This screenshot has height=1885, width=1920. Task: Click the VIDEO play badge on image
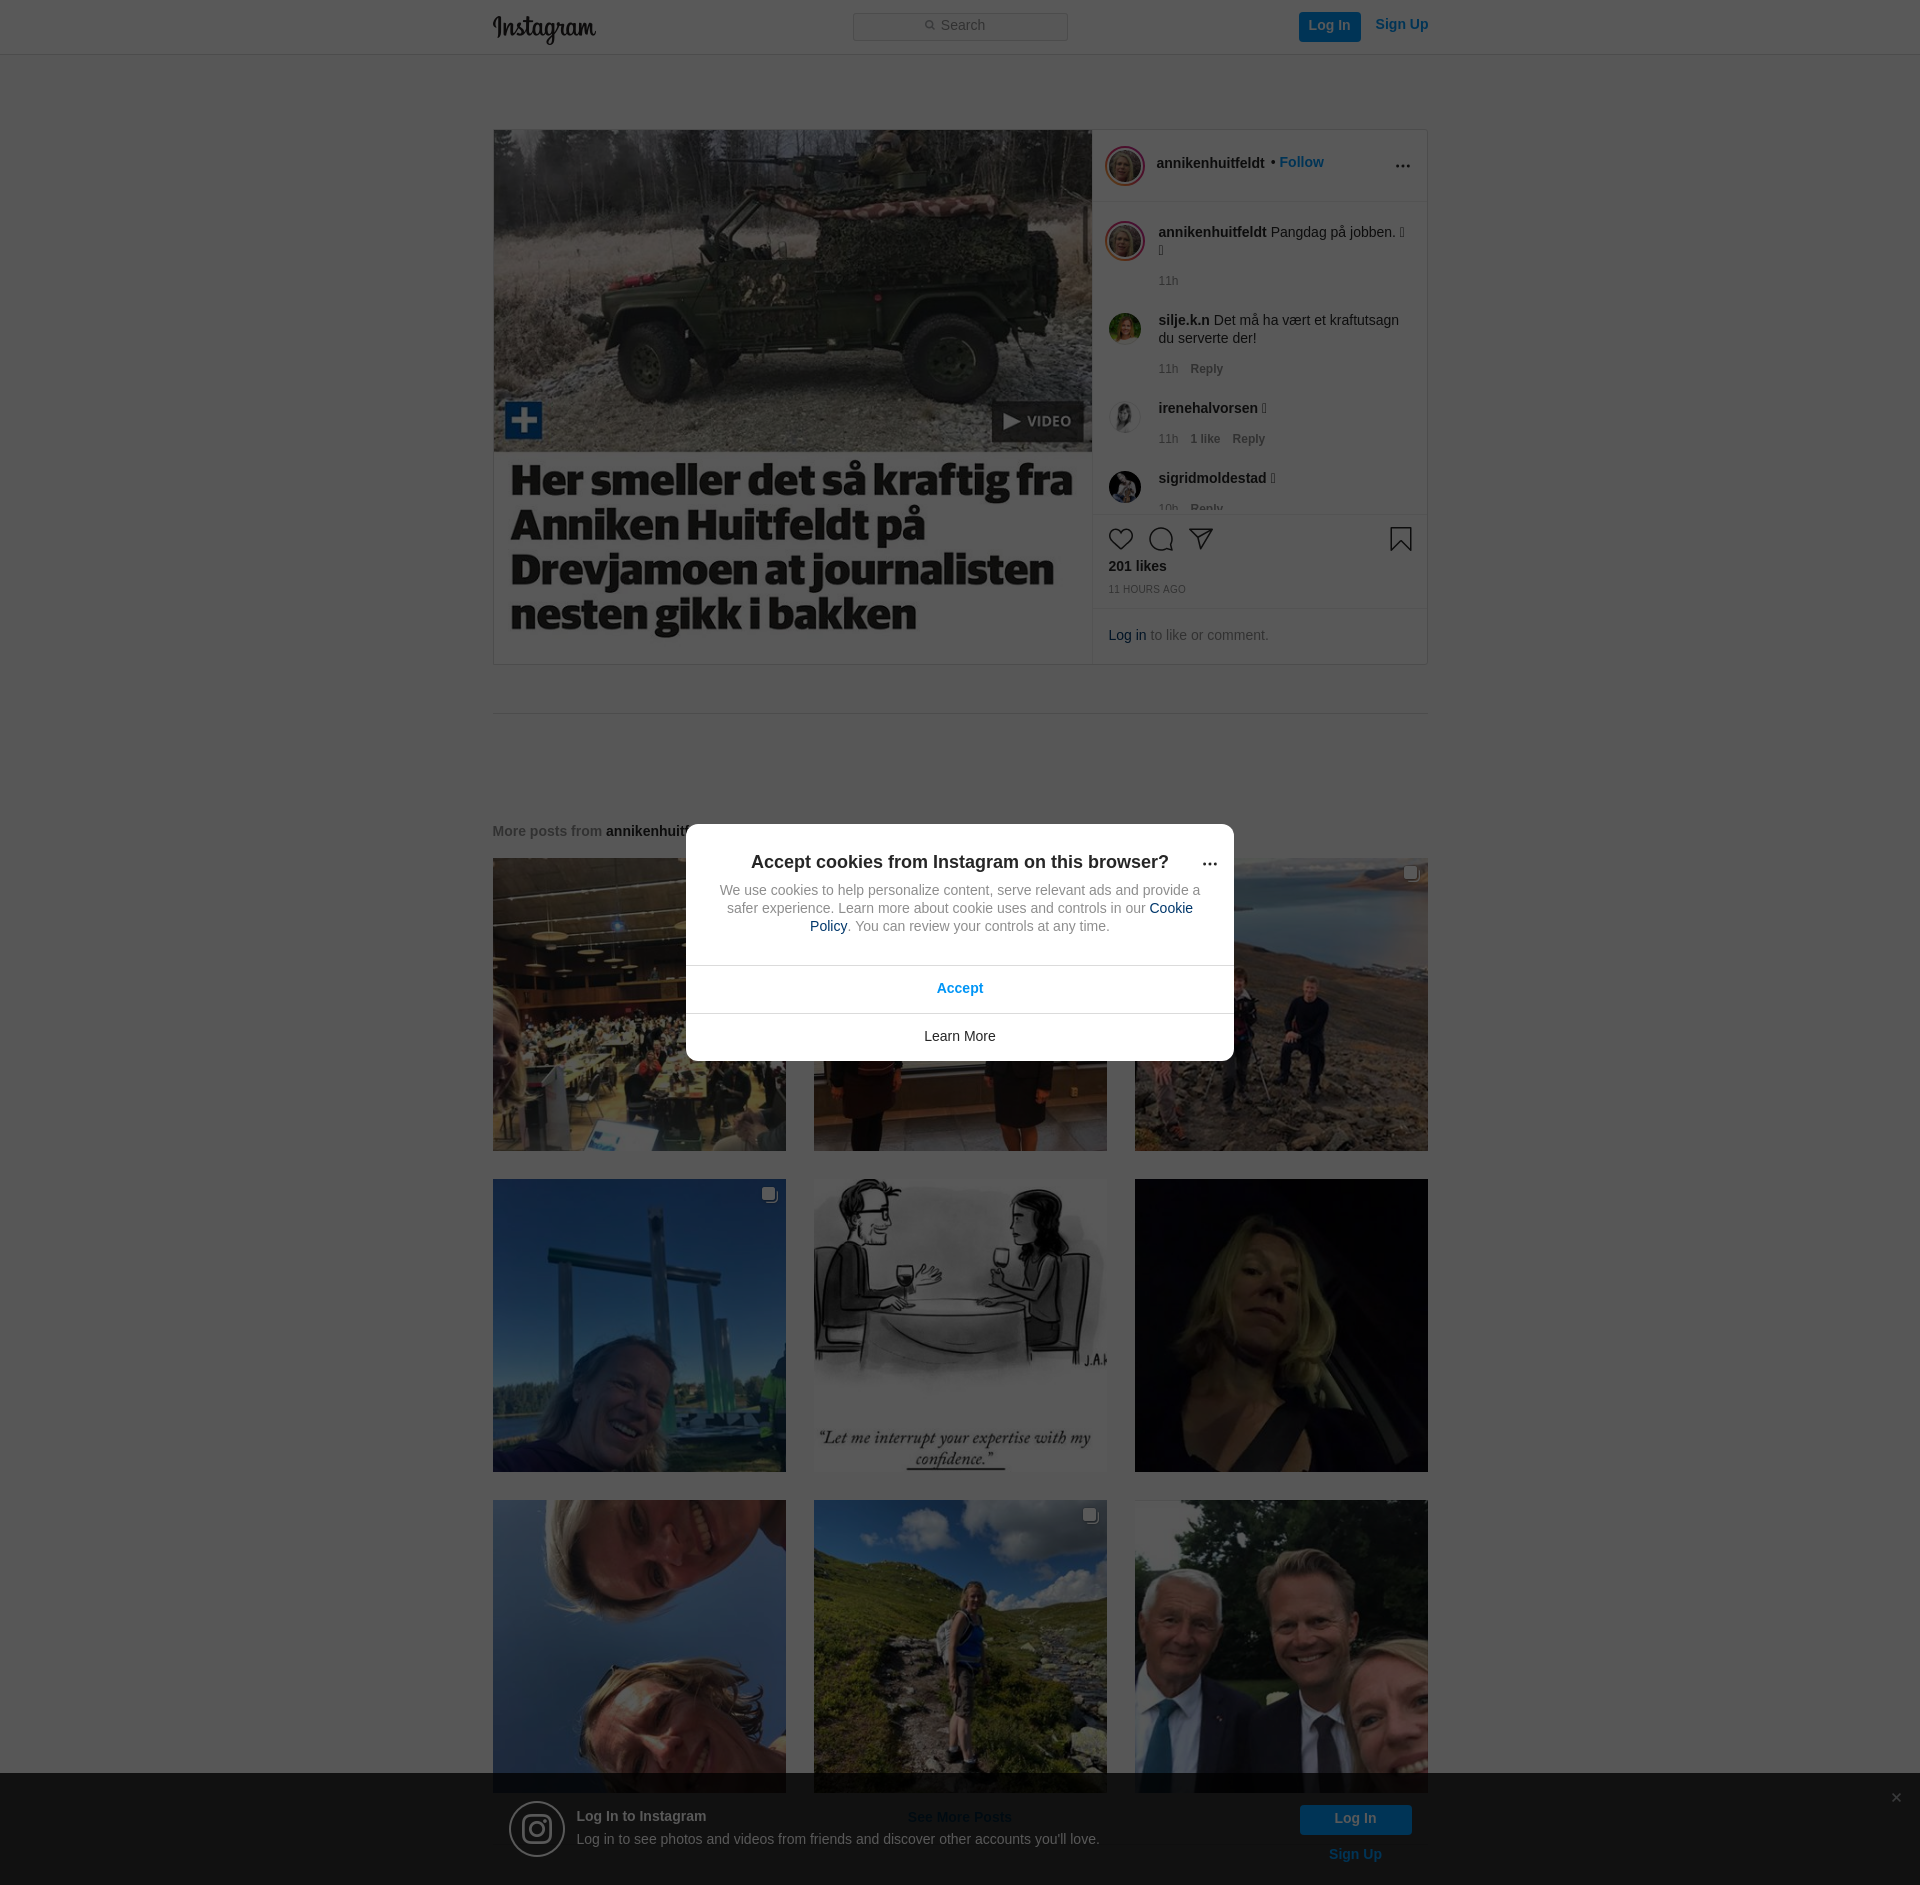[1037, 421]
